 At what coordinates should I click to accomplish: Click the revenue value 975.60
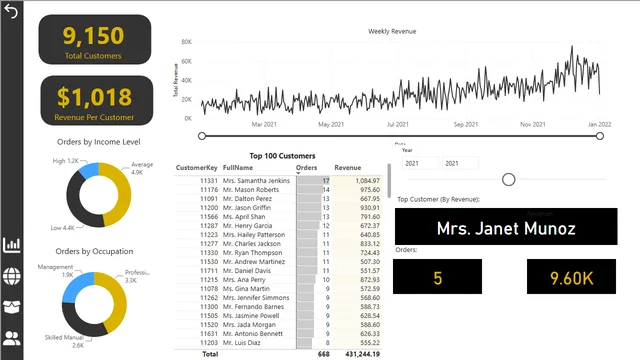click(370, 190)
